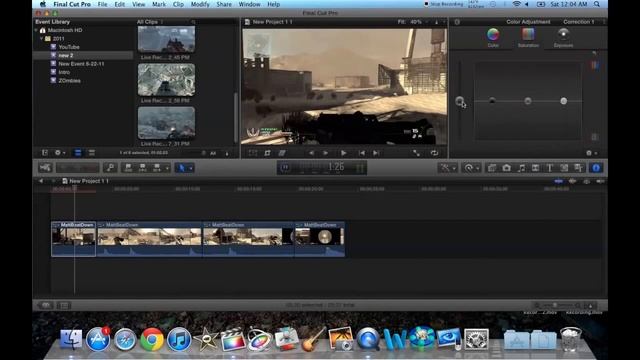Image resolution: width=640 pixels, height=360 pixels.
Task: Click the previous frame button
Action: coord(311,153)
